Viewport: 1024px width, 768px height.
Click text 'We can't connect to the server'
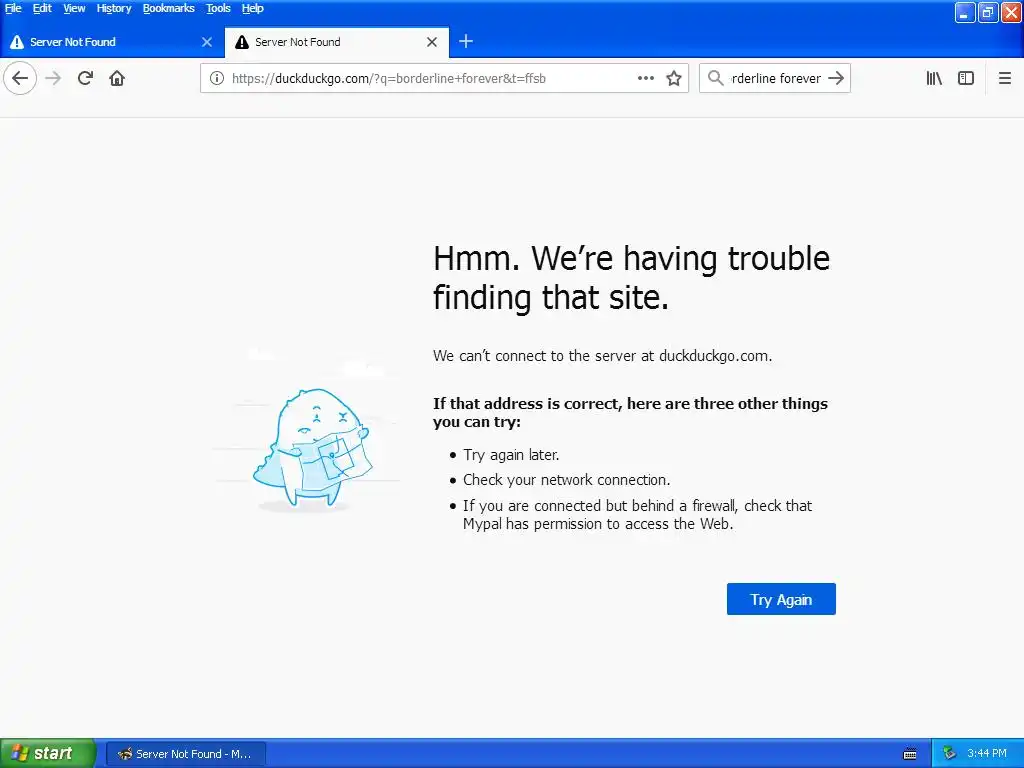click(603, 356)
